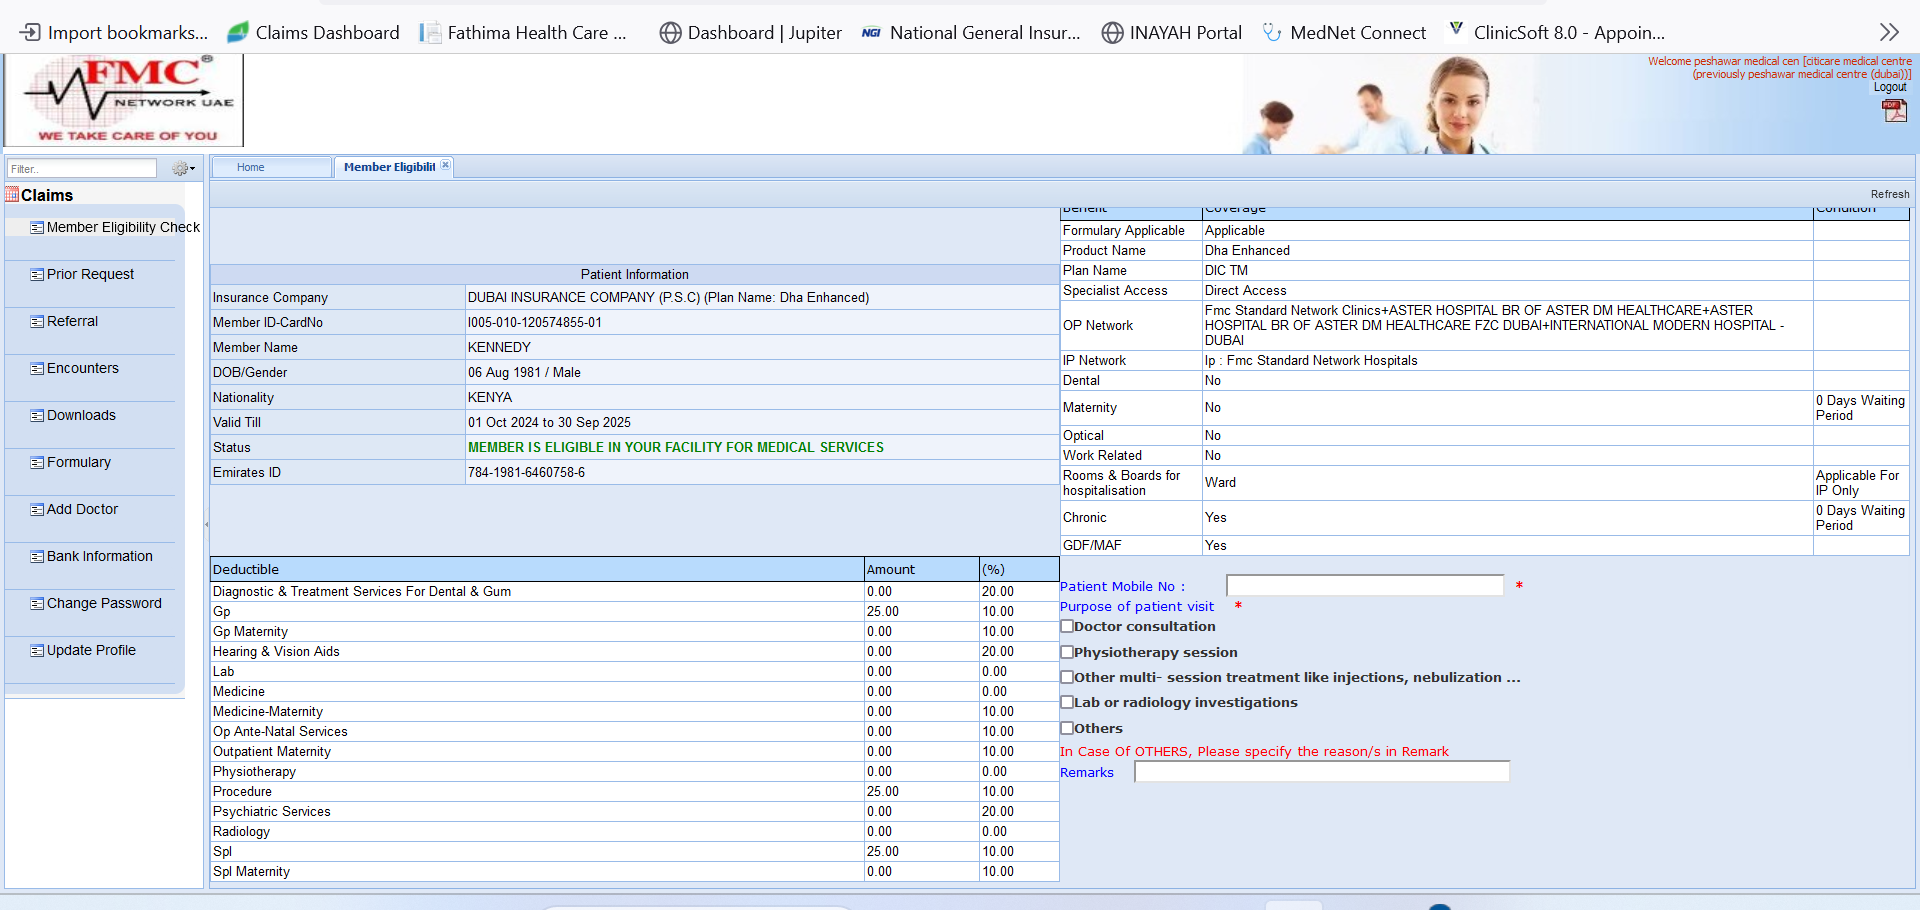This screenshot has height=910, width=1920.
Task: Click the Add Doctor sidebar icon
Action: pyautogui.click(x=37, y=510)
